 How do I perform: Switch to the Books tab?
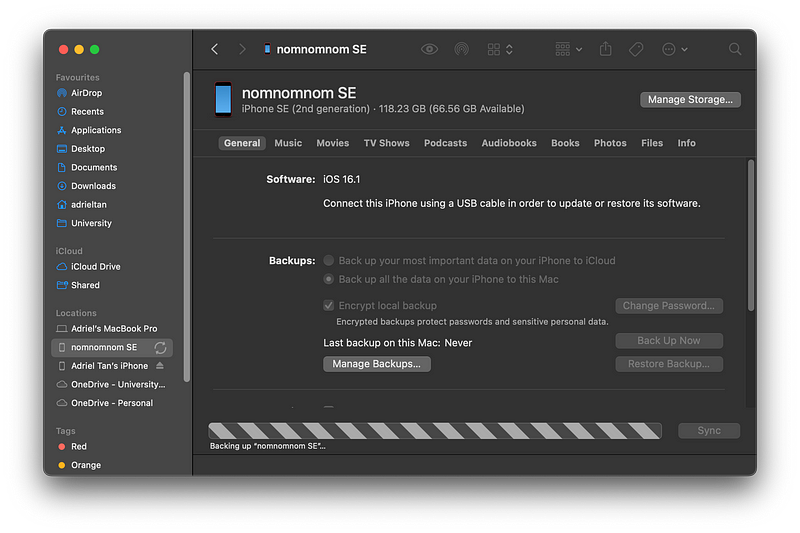pyautogui.click(x=565, y=143)
